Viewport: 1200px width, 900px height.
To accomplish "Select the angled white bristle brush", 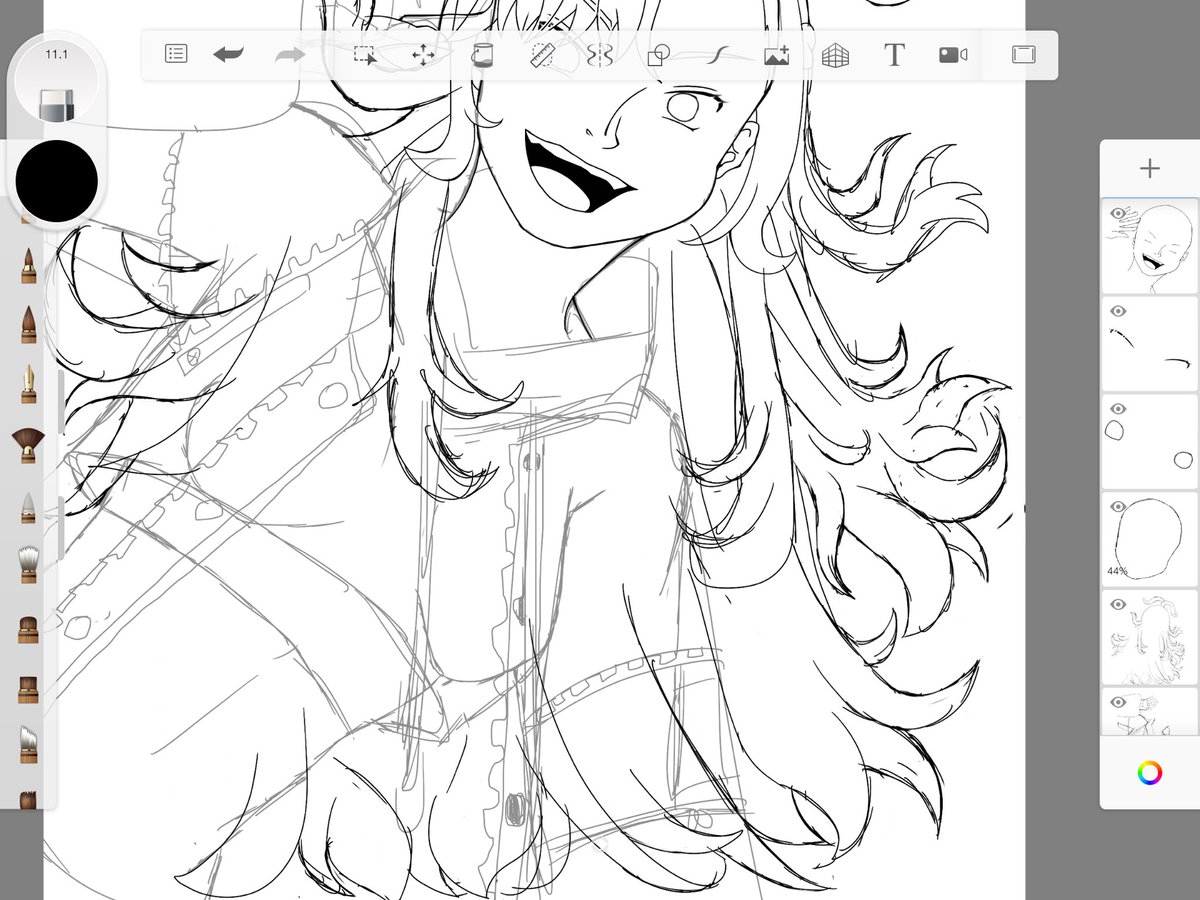I will point(29,745).
